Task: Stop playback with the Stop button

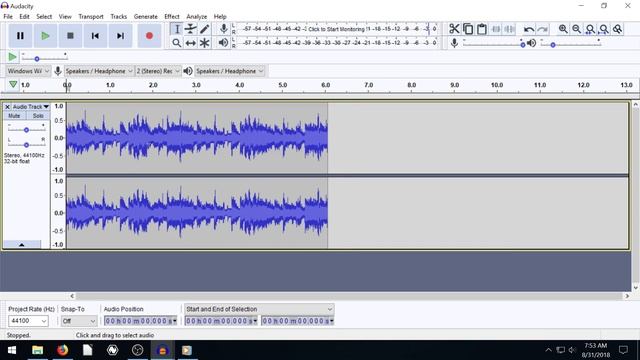Action: pos(70,36)
